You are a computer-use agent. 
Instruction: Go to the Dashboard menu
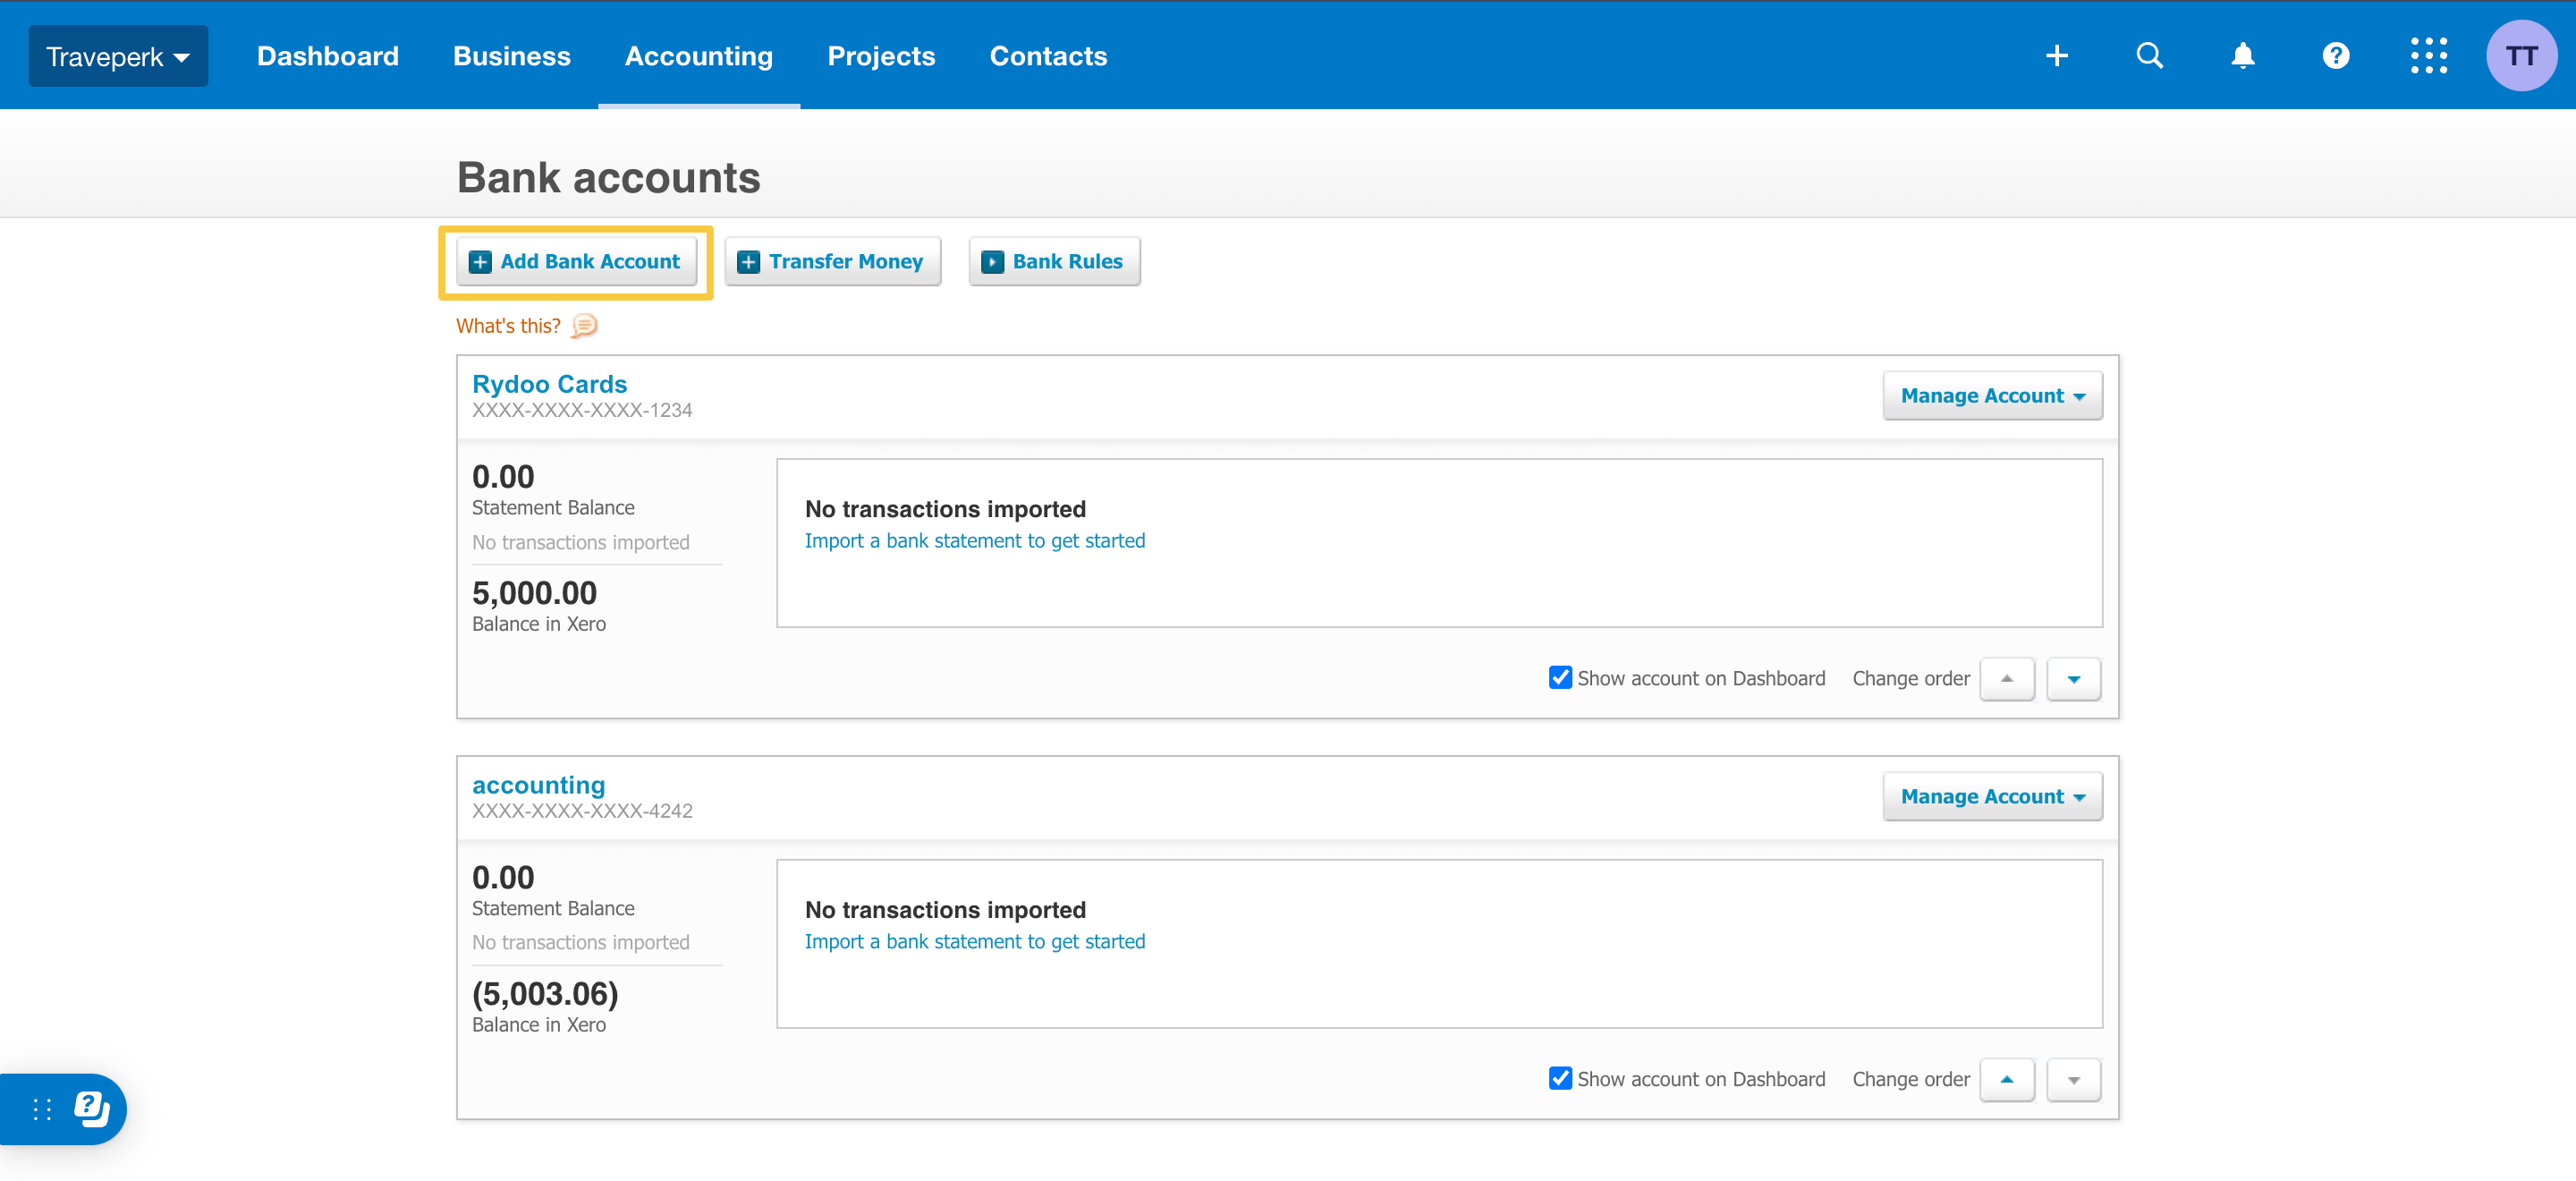[328, 56]
